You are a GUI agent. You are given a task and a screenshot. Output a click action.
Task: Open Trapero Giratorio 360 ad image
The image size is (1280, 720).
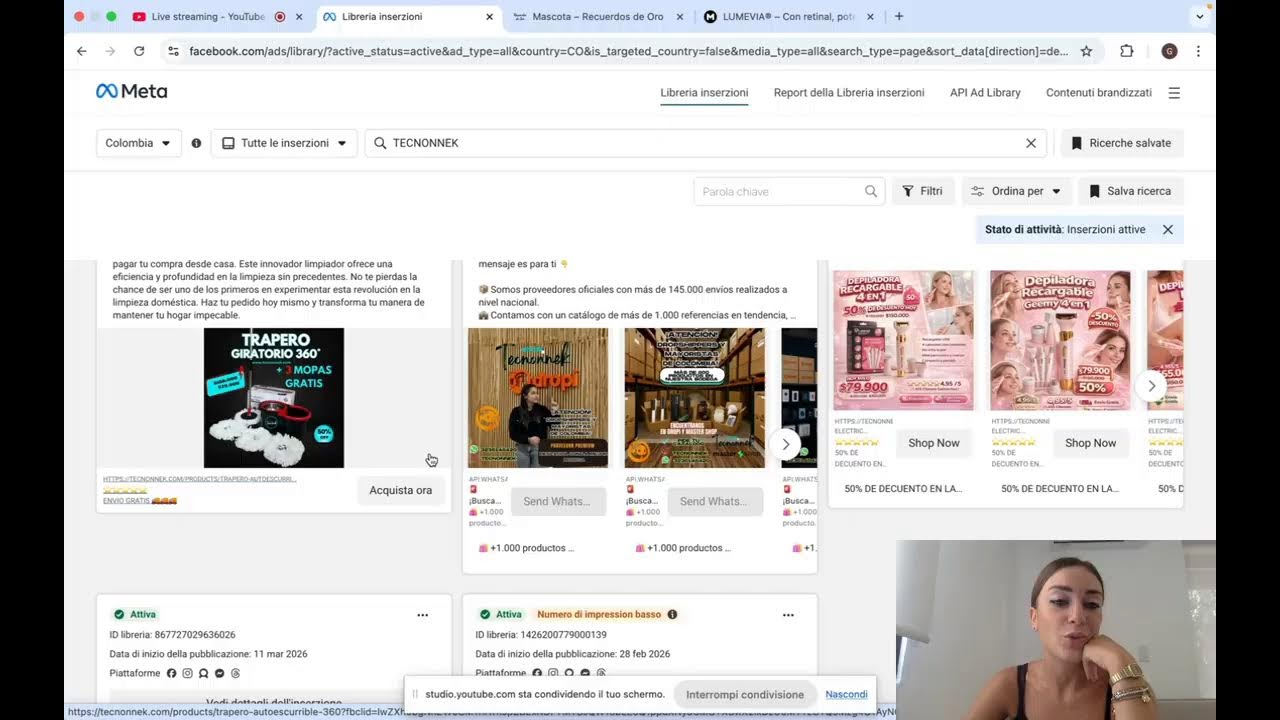click(x=274, y=398)
